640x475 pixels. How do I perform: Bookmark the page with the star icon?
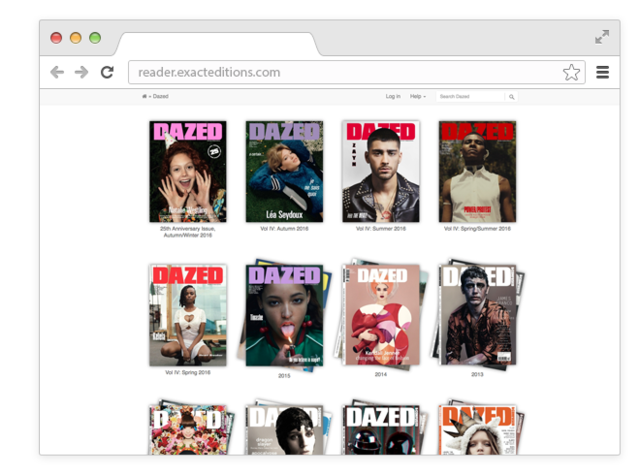(571, 73)
